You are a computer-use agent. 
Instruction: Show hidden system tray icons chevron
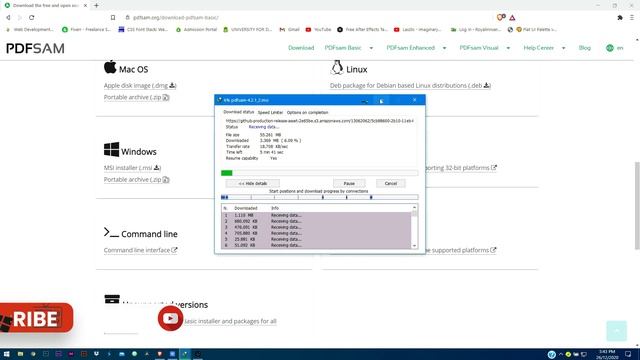point(560,354)
